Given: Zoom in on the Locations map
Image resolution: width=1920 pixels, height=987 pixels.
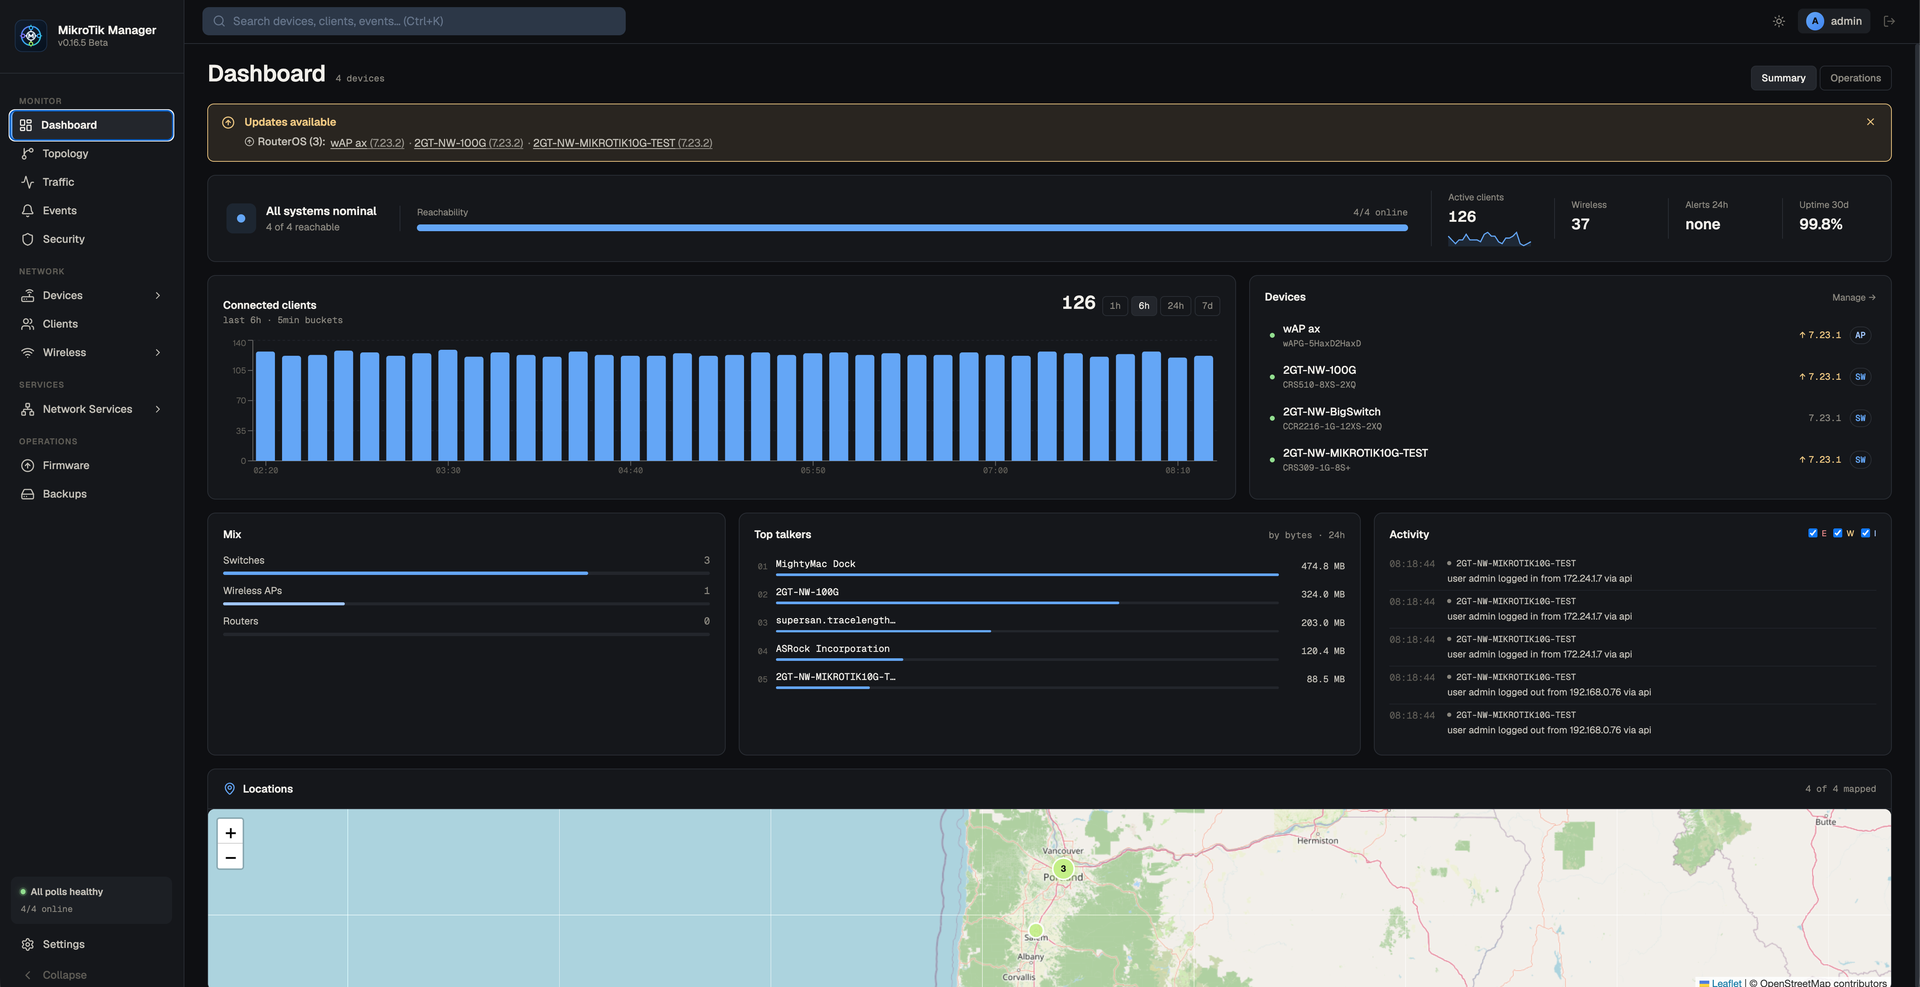Looking at the screenshot, I should click(x=230, y=833).
